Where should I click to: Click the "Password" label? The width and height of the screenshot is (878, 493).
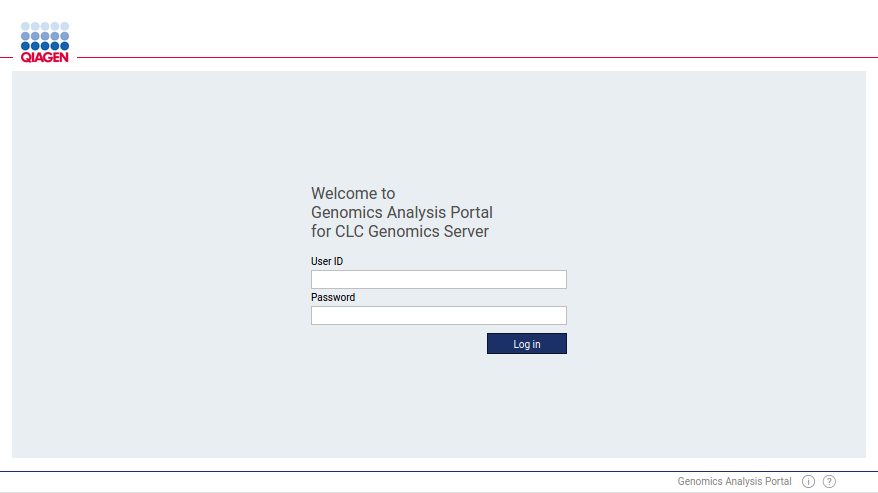(333, 297)
